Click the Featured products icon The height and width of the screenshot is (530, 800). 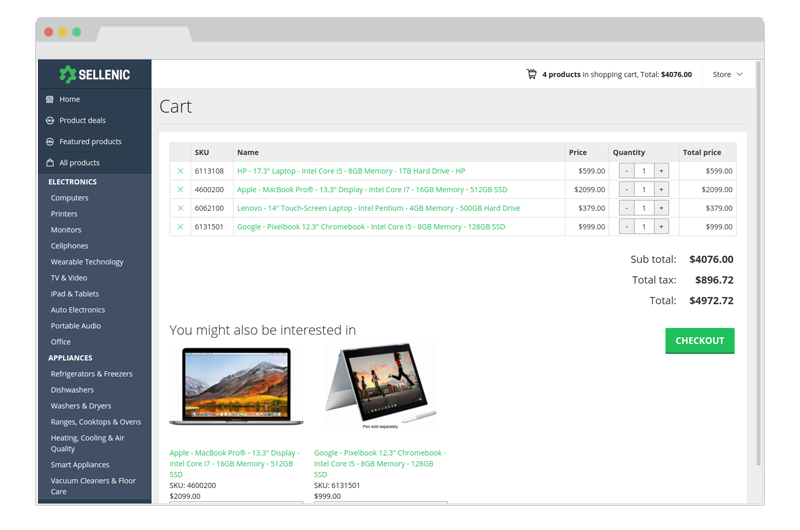49,142
